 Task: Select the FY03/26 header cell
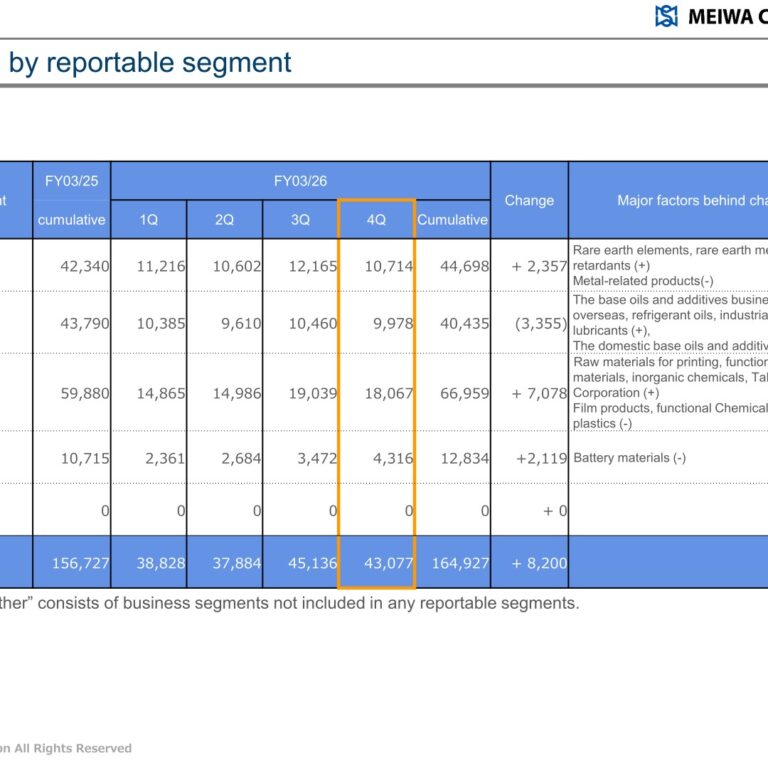point(300,181)
